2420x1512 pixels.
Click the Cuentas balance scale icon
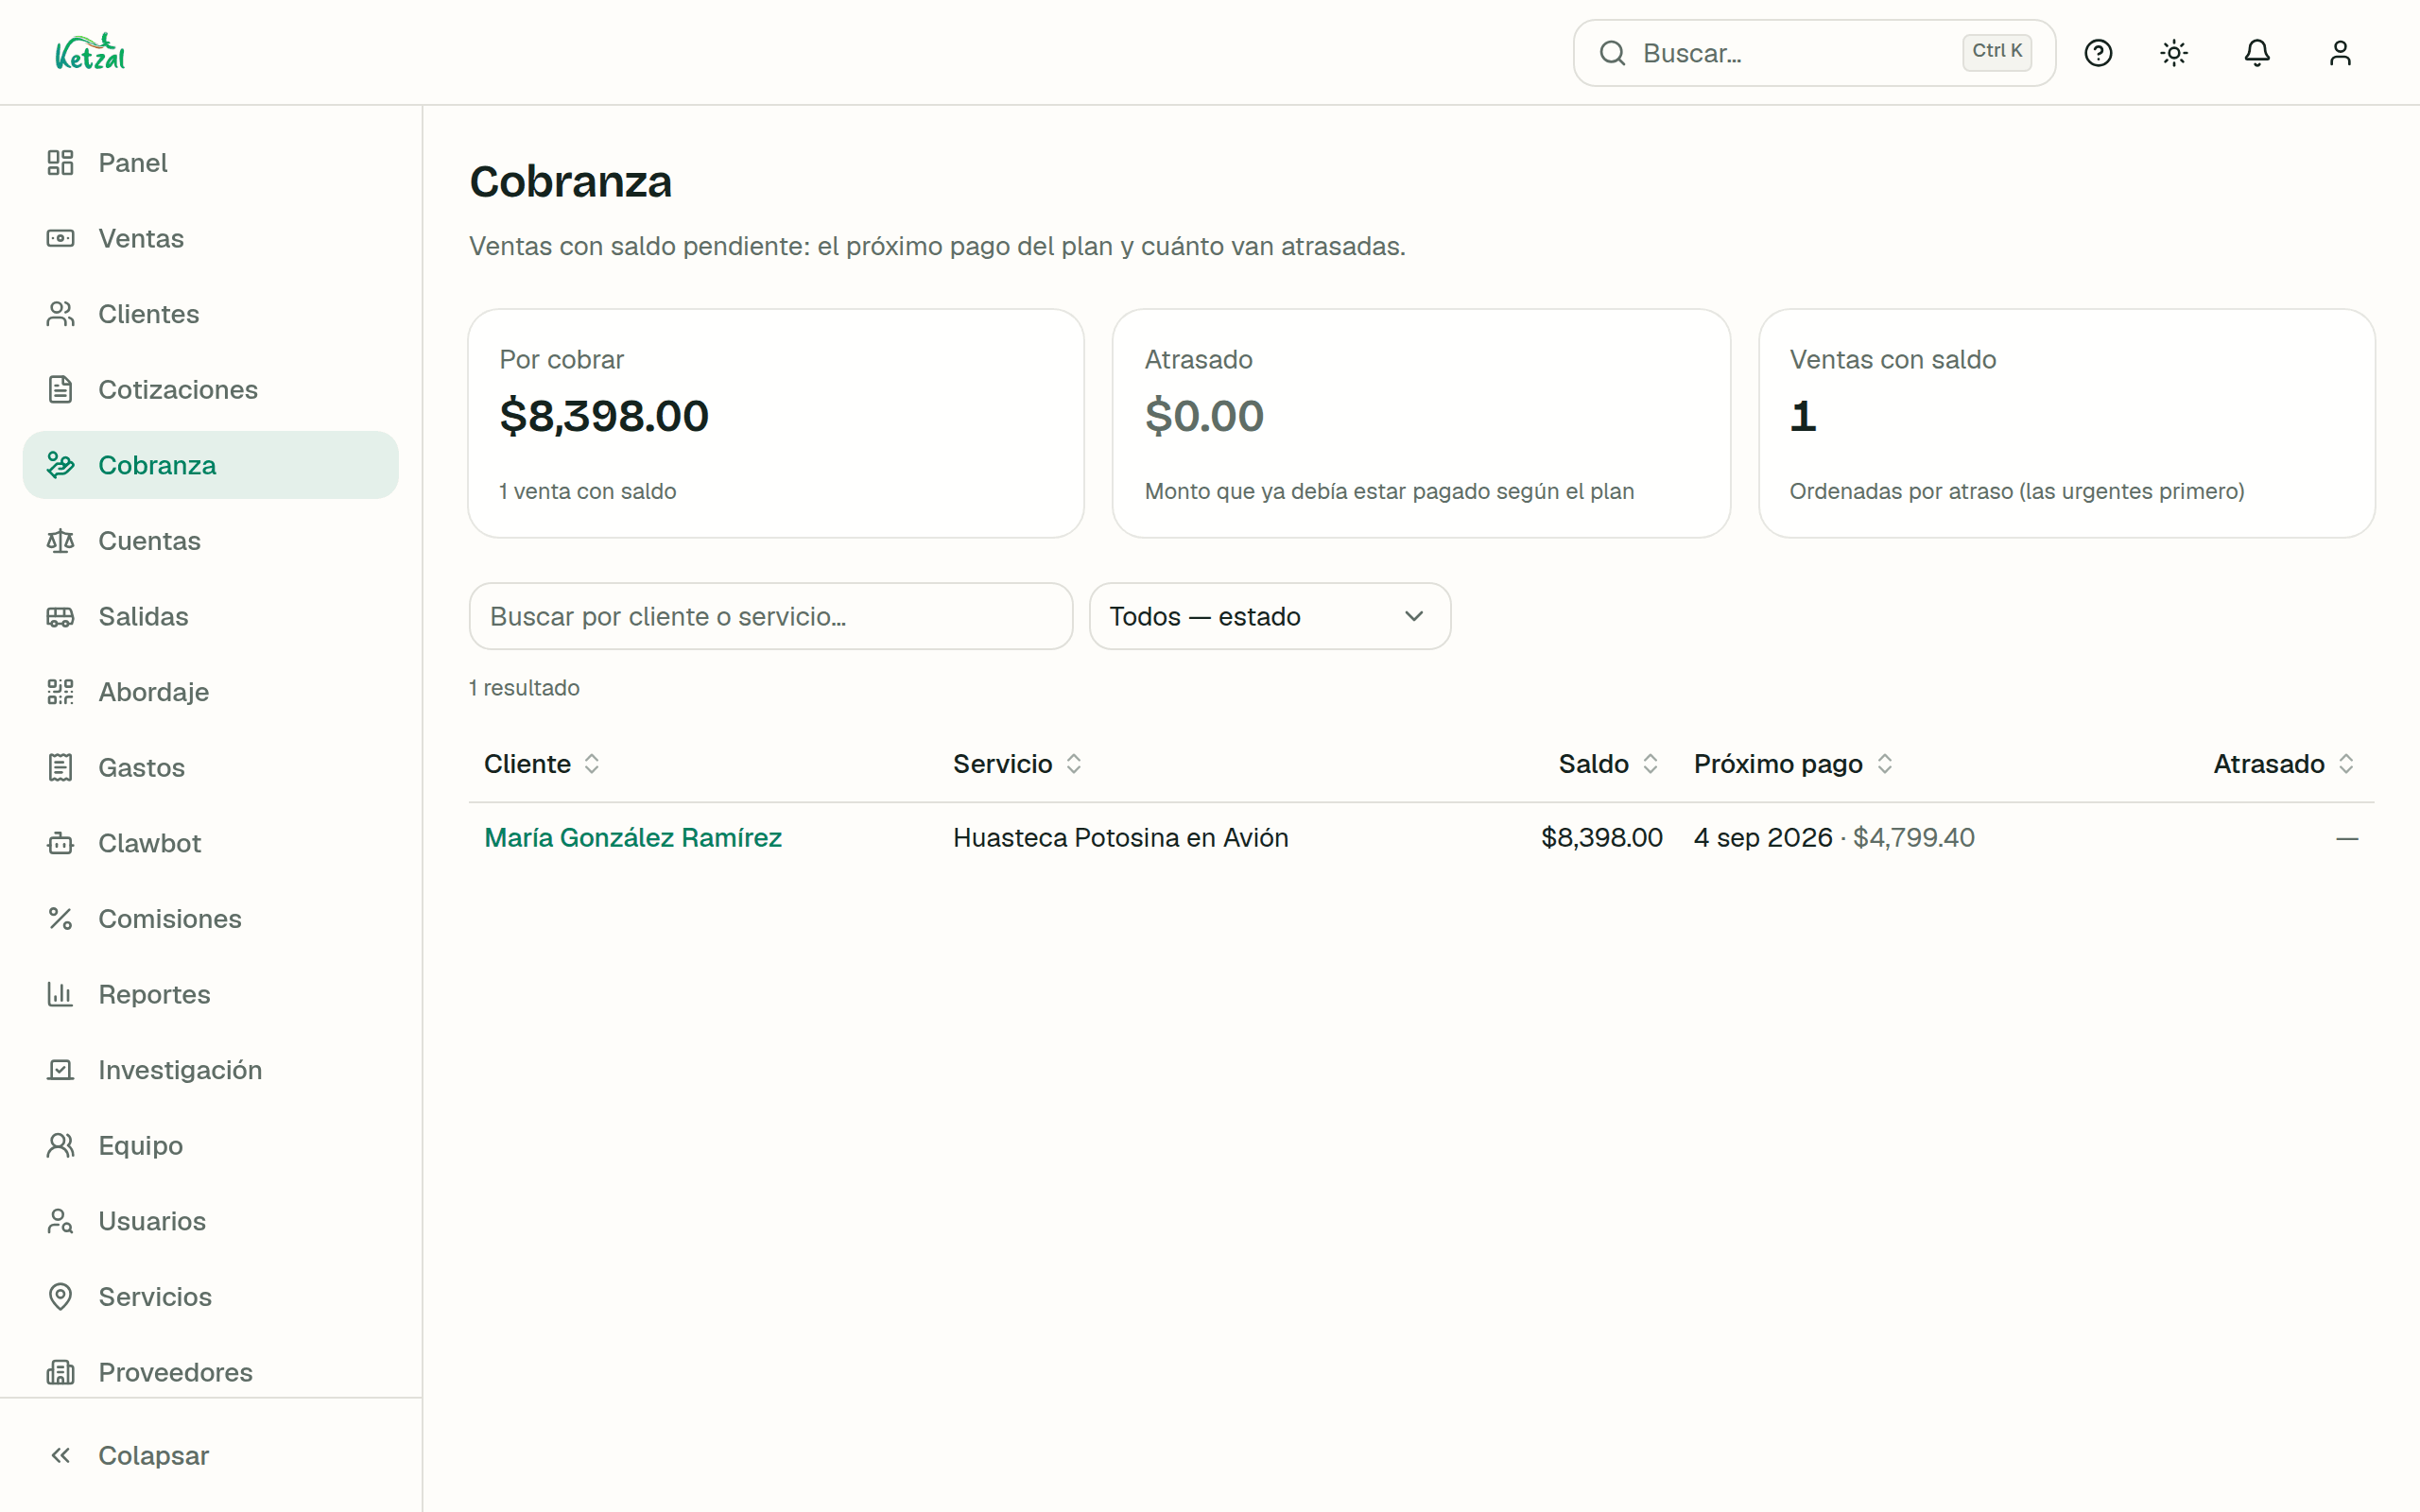coord(60,541)
